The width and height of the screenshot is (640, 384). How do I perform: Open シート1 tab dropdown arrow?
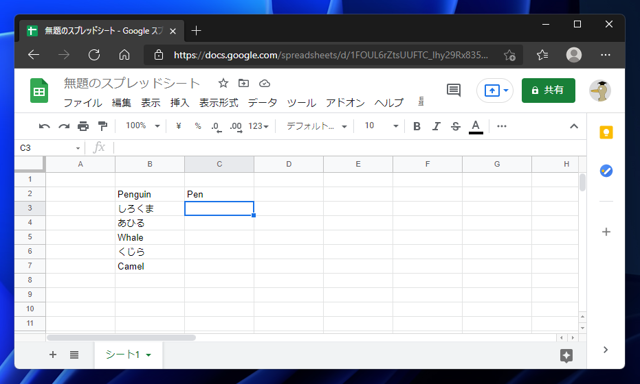point(149,355)
